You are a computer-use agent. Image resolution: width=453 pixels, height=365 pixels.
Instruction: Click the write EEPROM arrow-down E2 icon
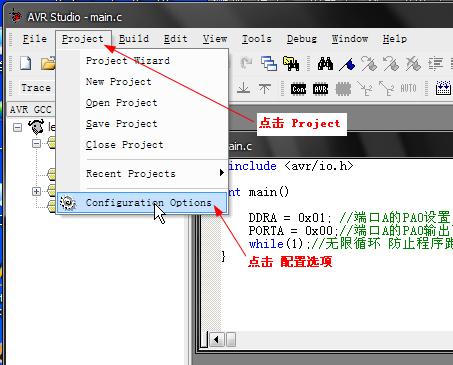tap(365, 89)
